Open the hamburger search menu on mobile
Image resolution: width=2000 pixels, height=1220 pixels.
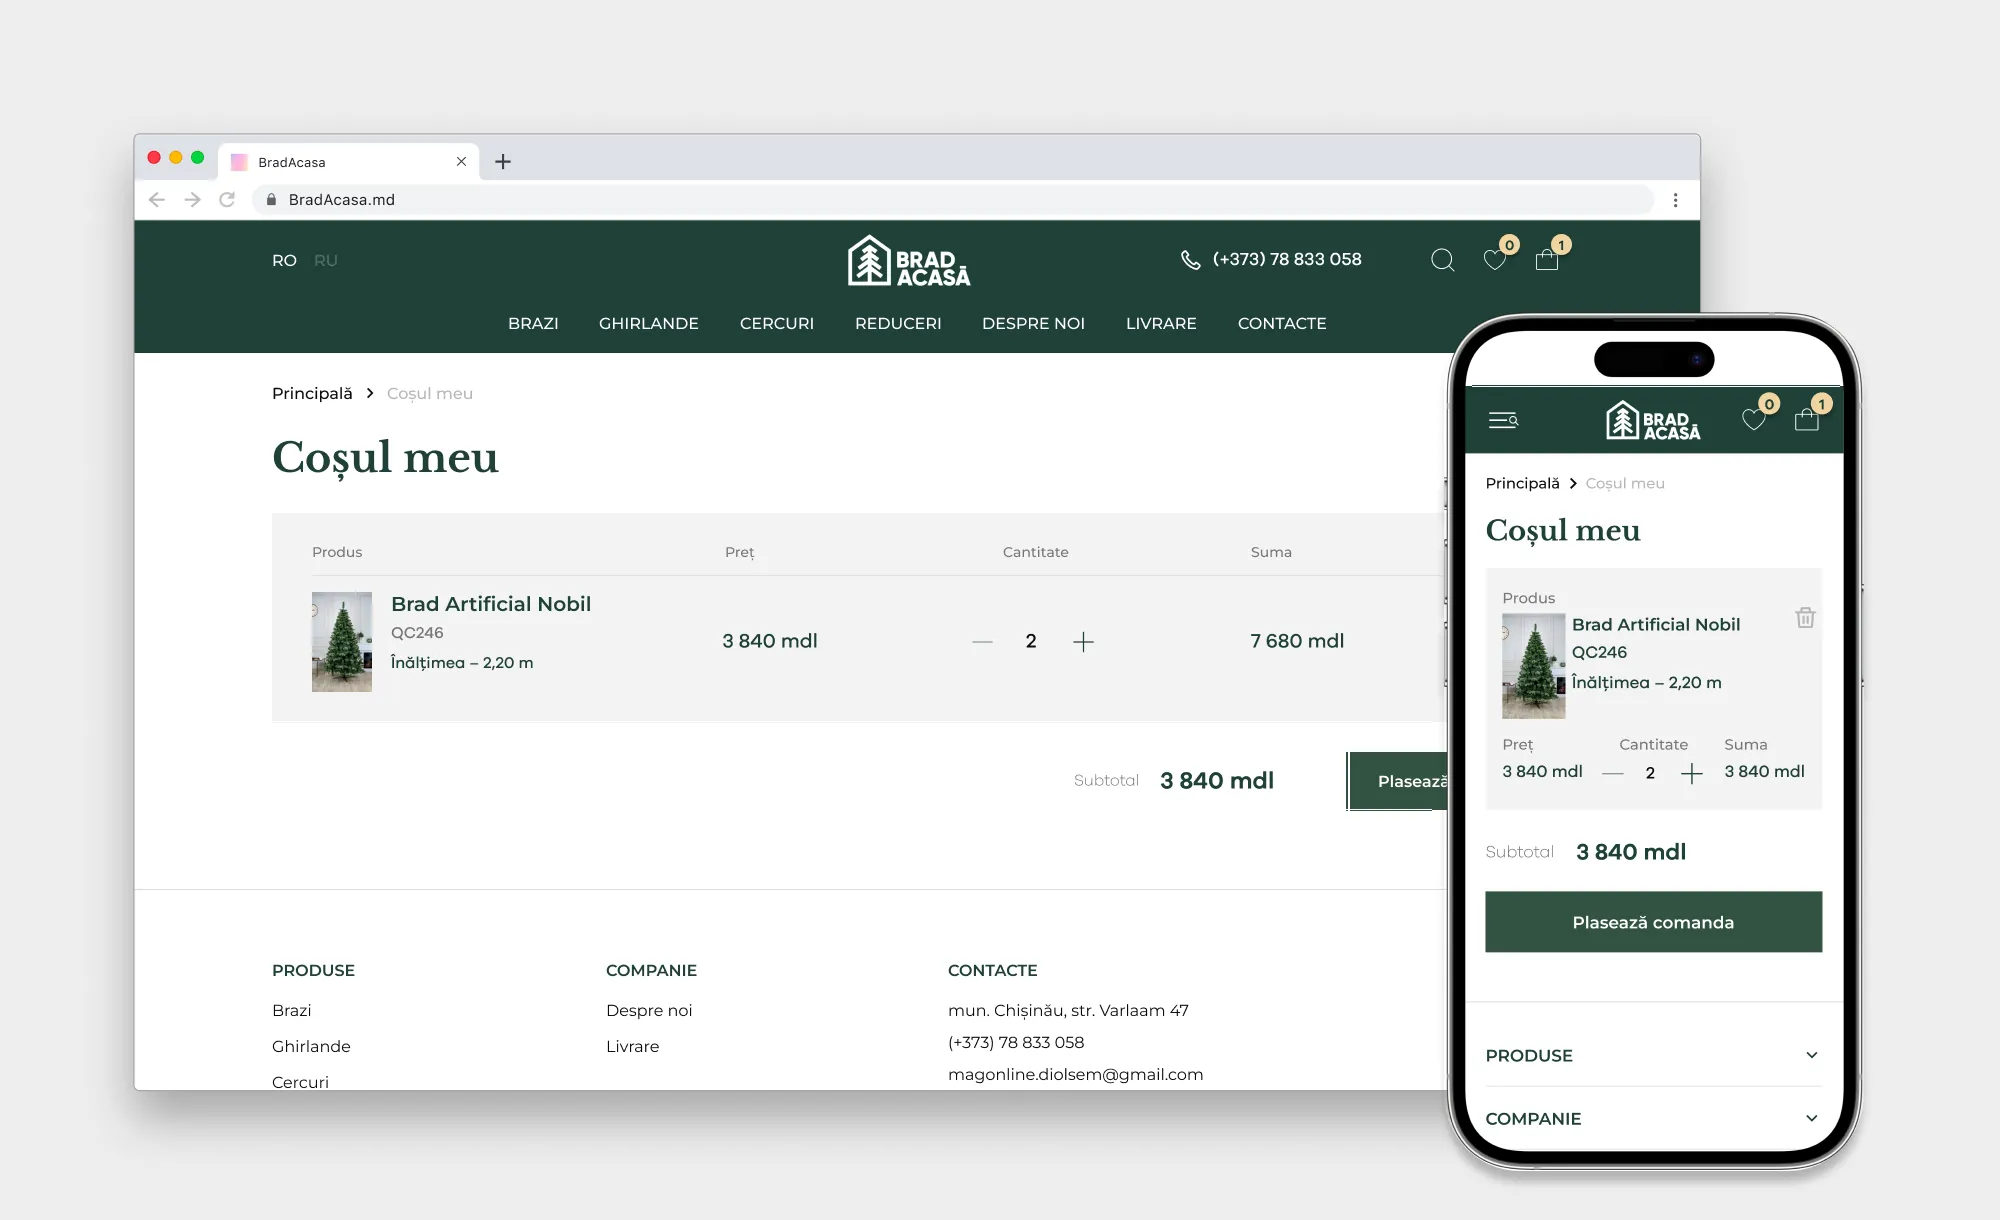(x=1503, y=420)
